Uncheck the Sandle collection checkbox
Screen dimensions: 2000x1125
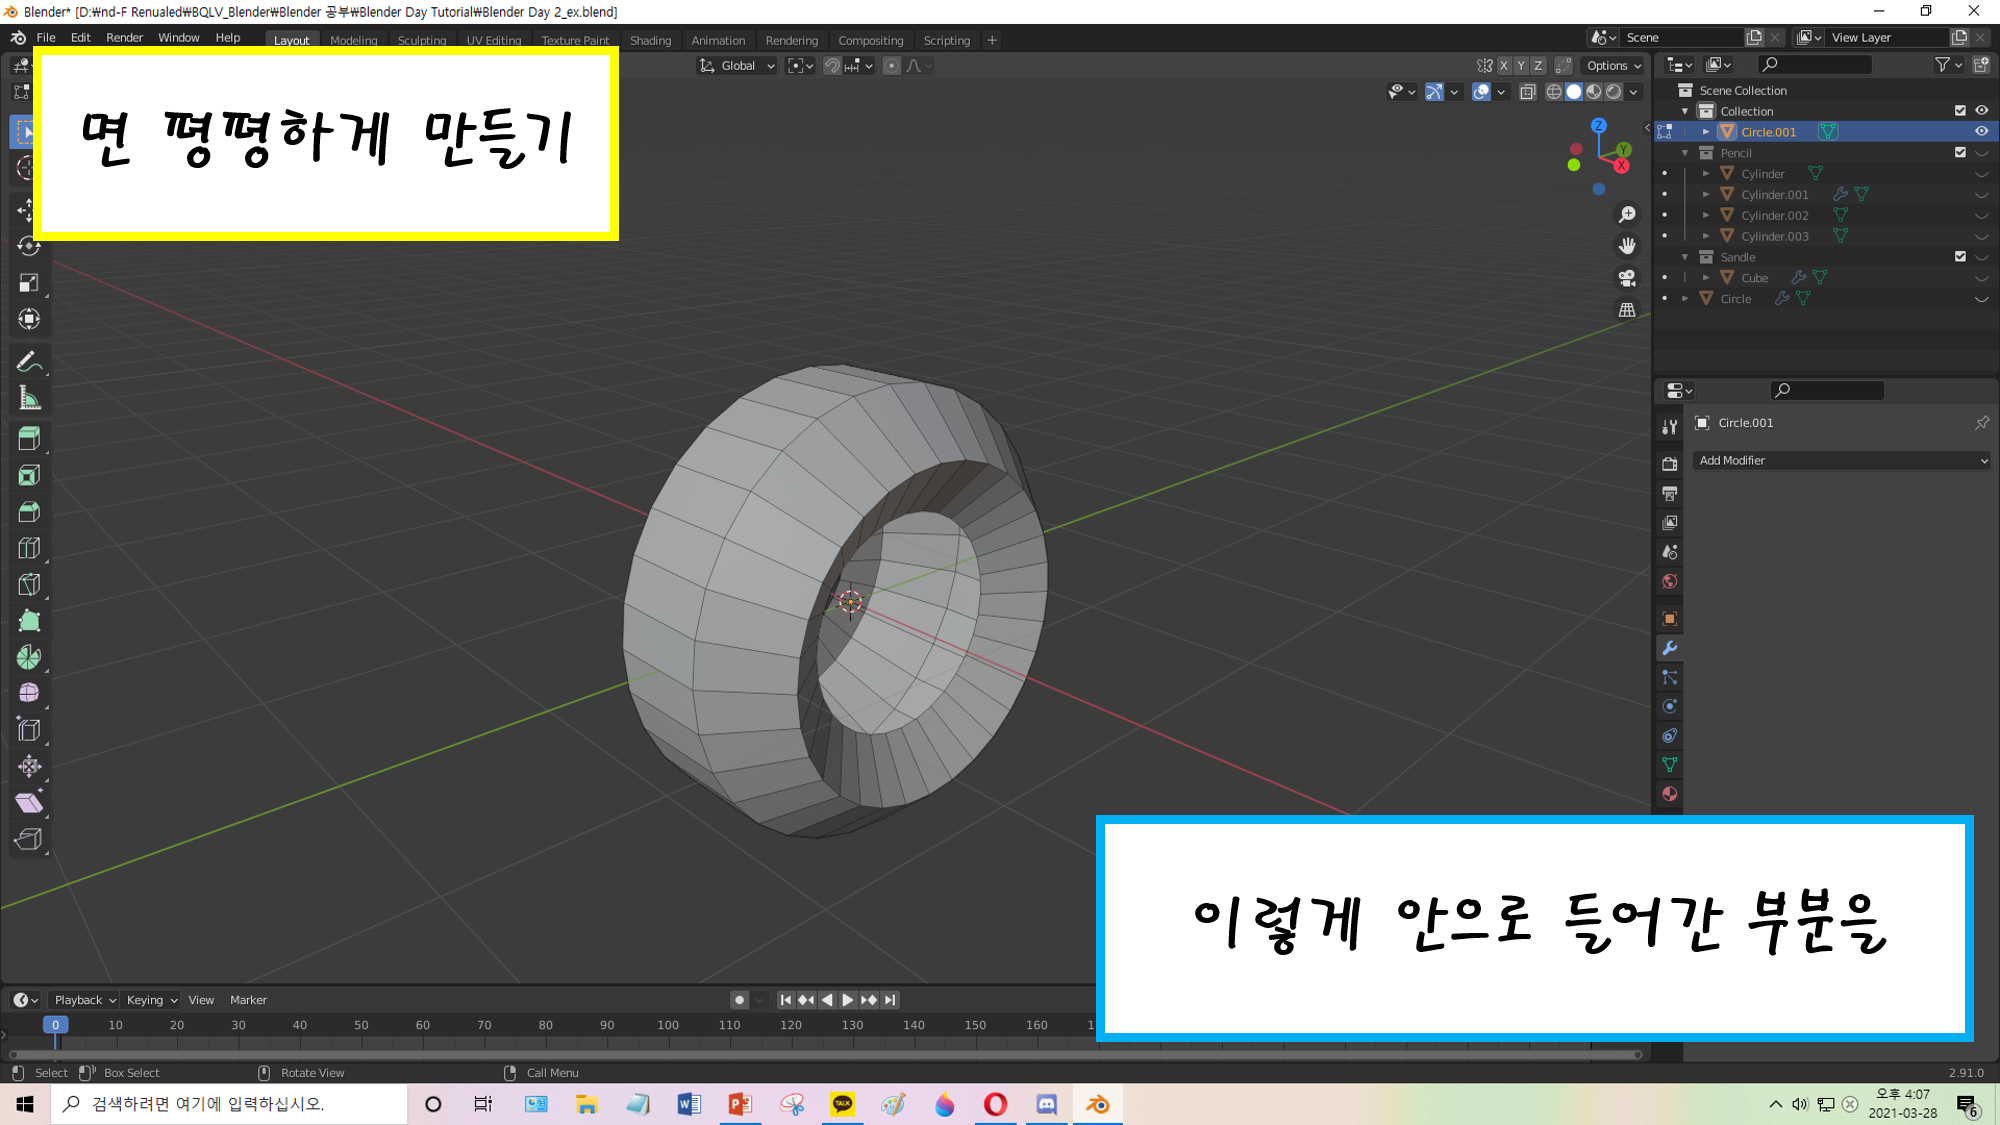(x=1960, y=257)
